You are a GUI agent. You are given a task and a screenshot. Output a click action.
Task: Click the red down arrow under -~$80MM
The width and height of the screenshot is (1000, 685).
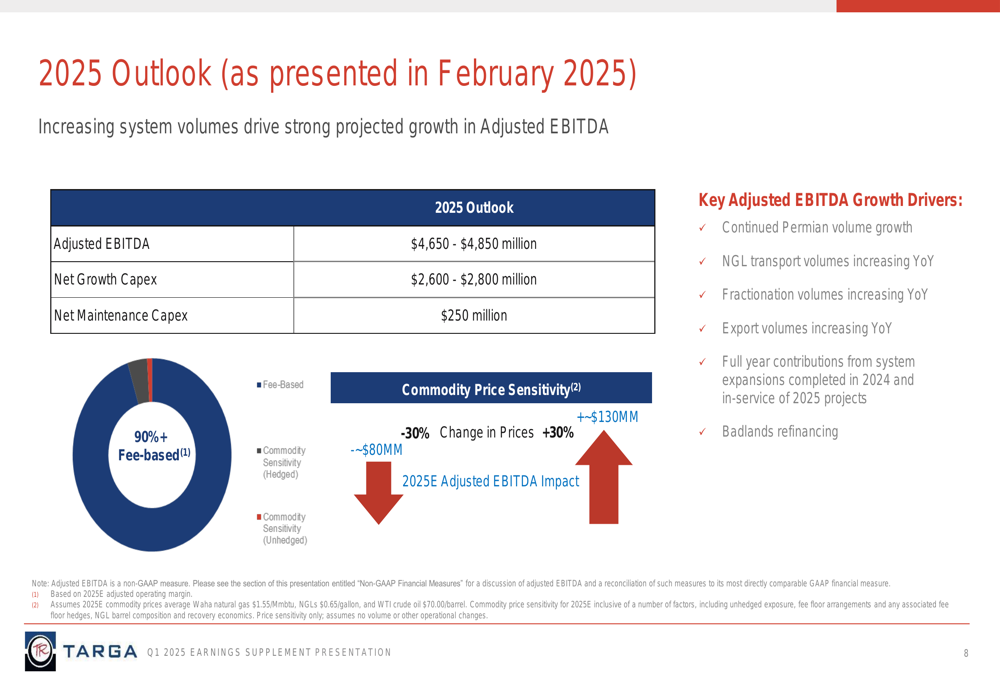pyautogui.click(x=378, y=493)
